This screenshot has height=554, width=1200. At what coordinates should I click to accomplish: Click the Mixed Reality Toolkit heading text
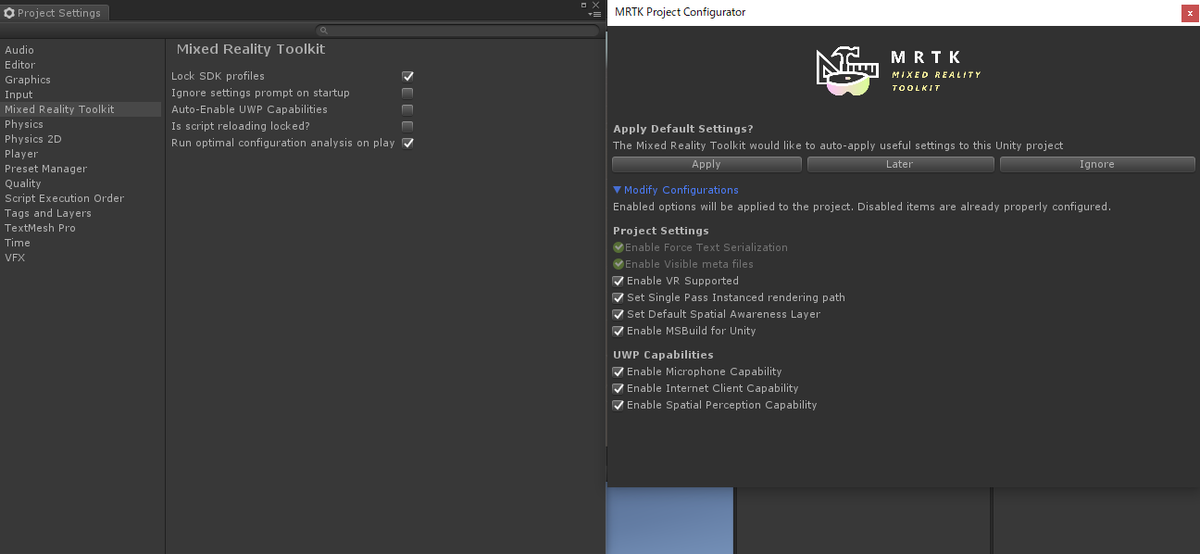(x=251, y=49)
